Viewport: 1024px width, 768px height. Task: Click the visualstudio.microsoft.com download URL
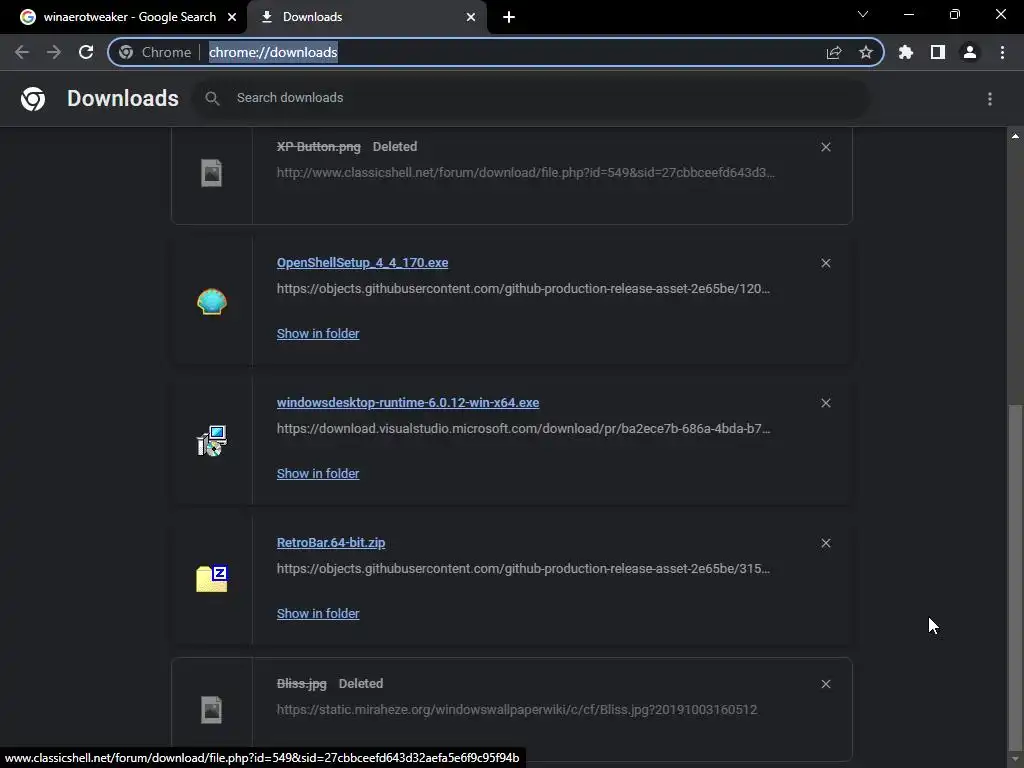(x=523, y=428)
